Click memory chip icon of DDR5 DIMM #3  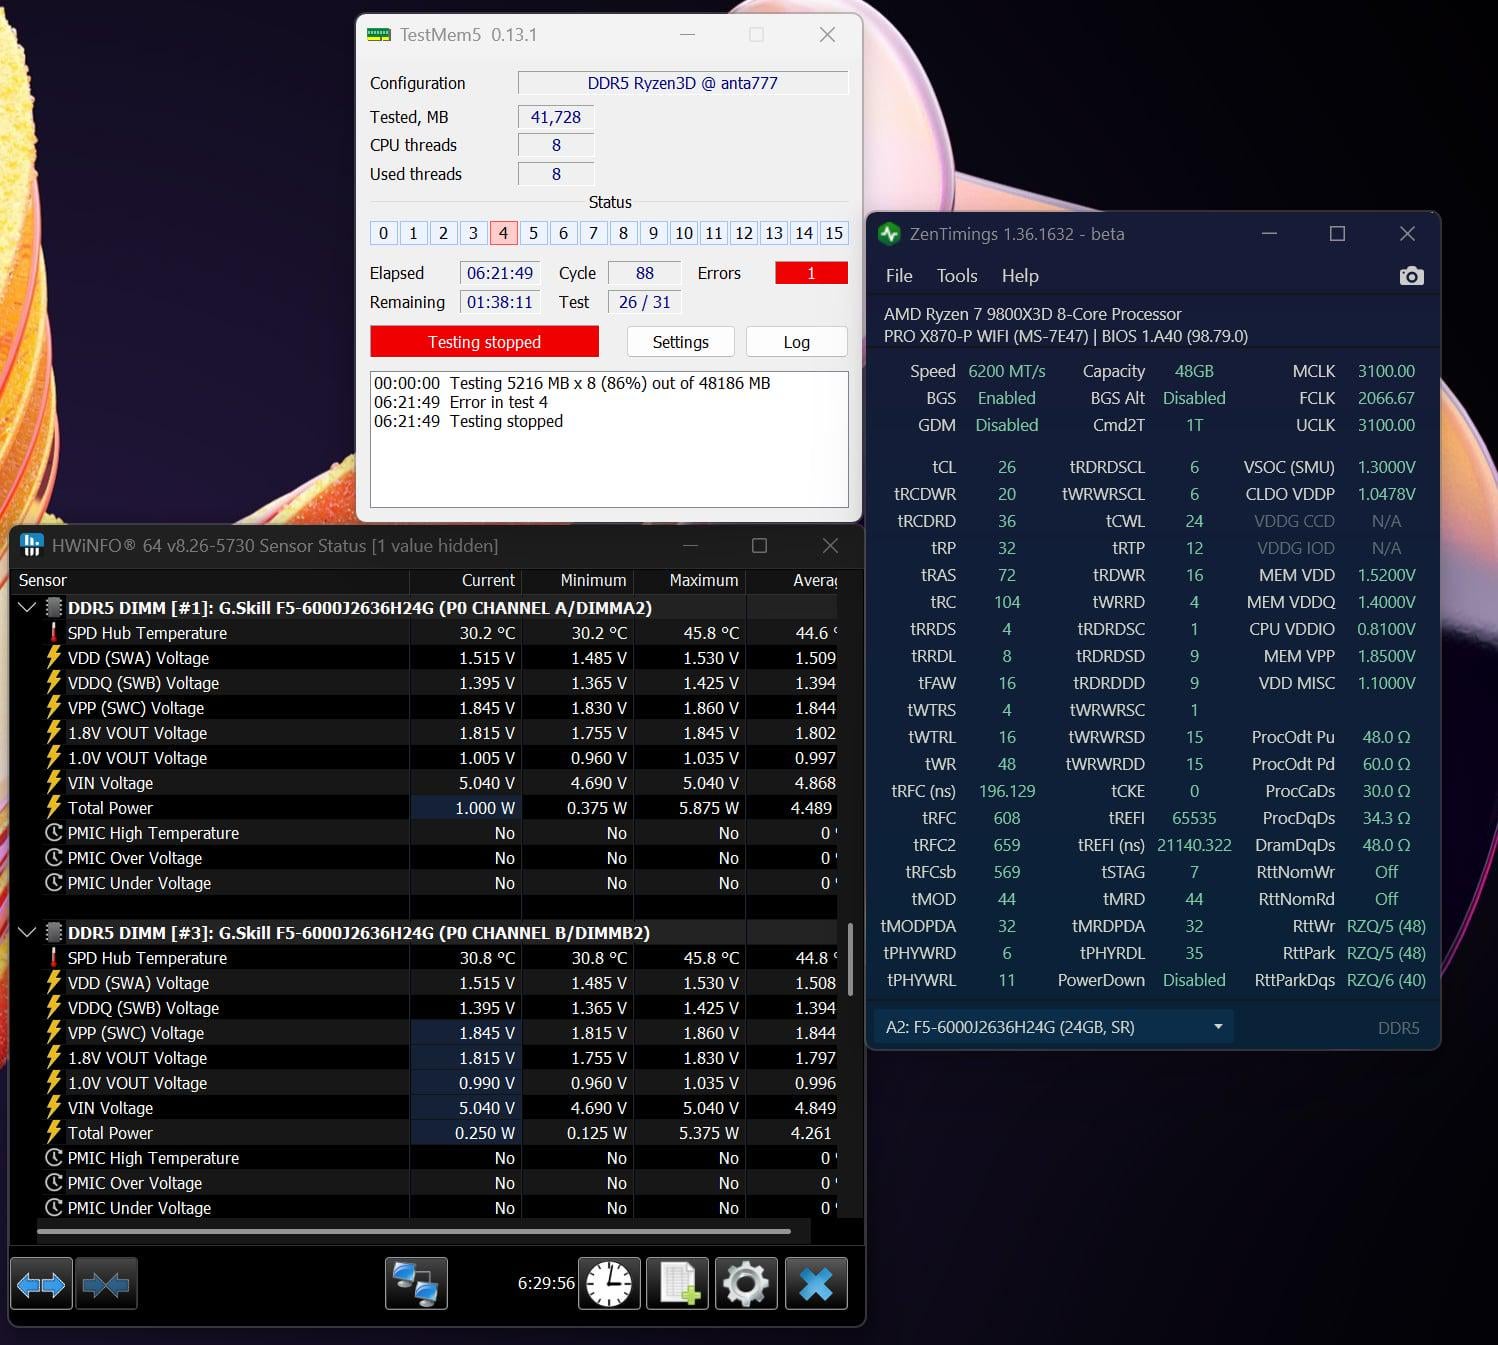pyautogui.click(x=54, y=933)
